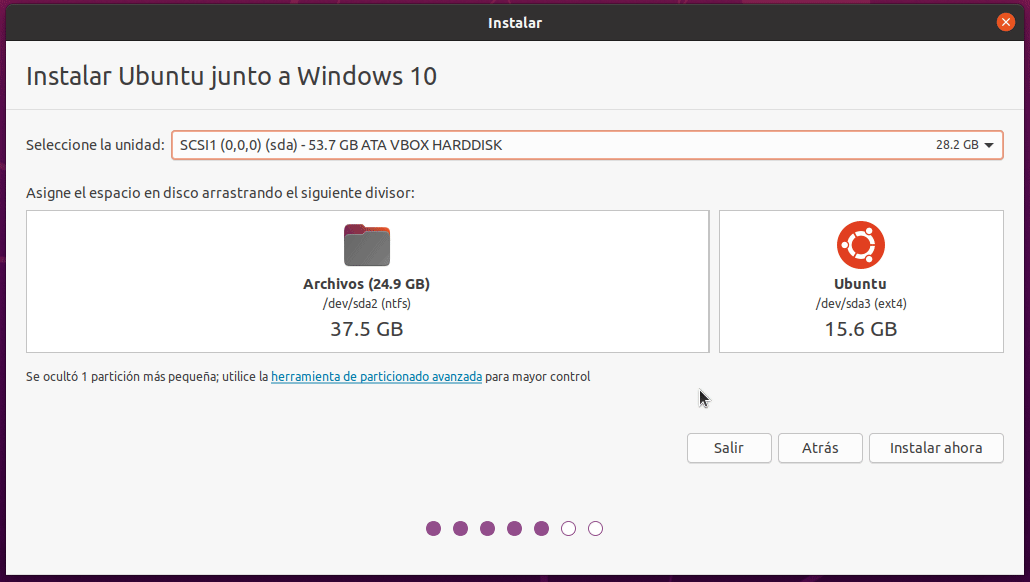Click the last empty progress dot
The width and height of the screenshot is (1030, 582).
coord(595,529)
